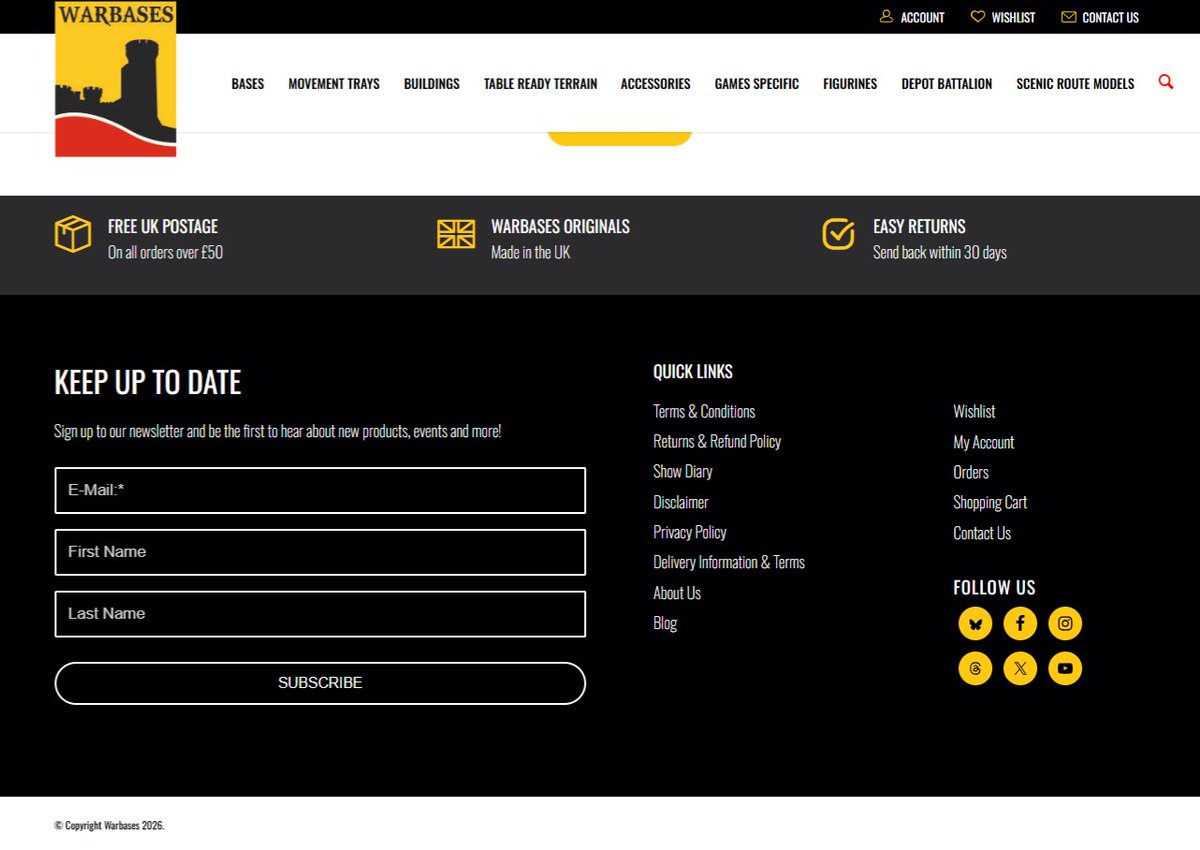Open the Shopping Cart footer link

coord(990,502)
